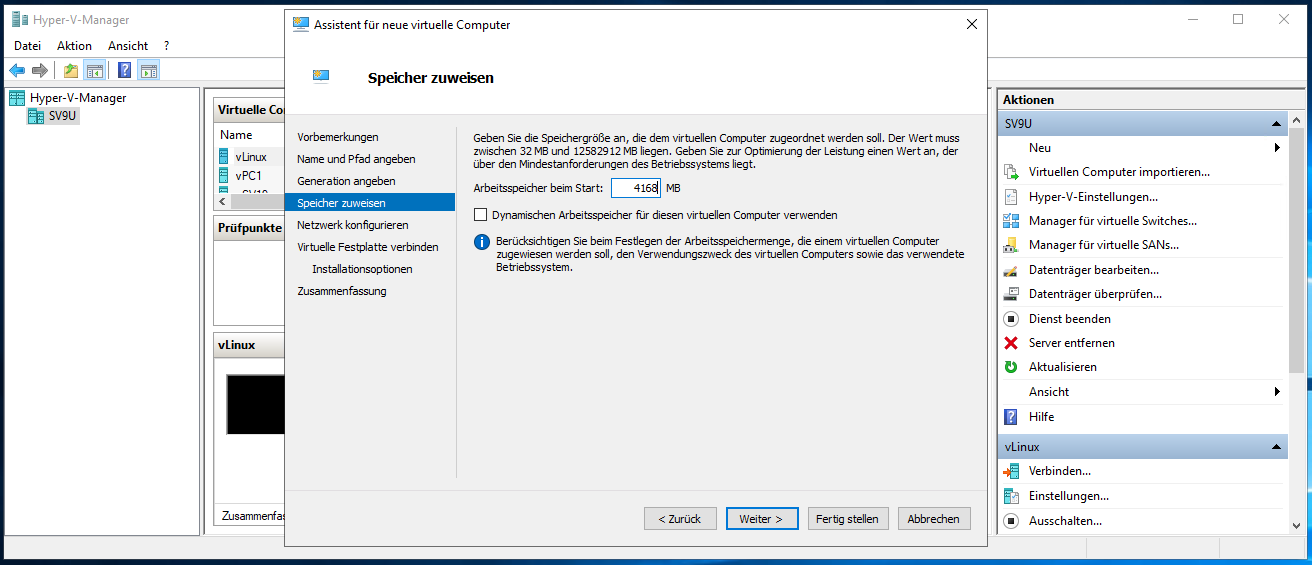
Task: Click Virtuellen Computer importieren... action
Action: tap(1119, 172)
